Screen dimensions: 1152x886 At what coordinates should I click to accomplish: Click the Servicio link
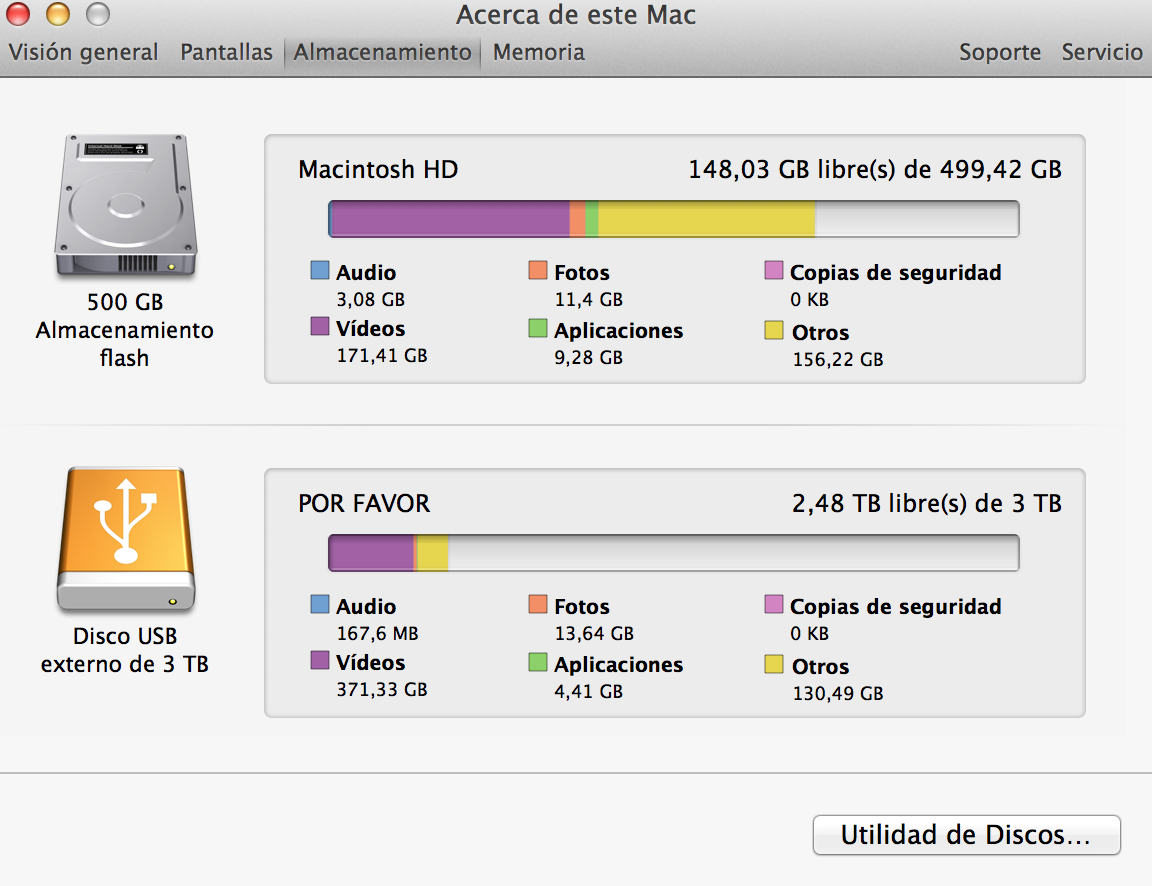click(x=1102, y=52)
